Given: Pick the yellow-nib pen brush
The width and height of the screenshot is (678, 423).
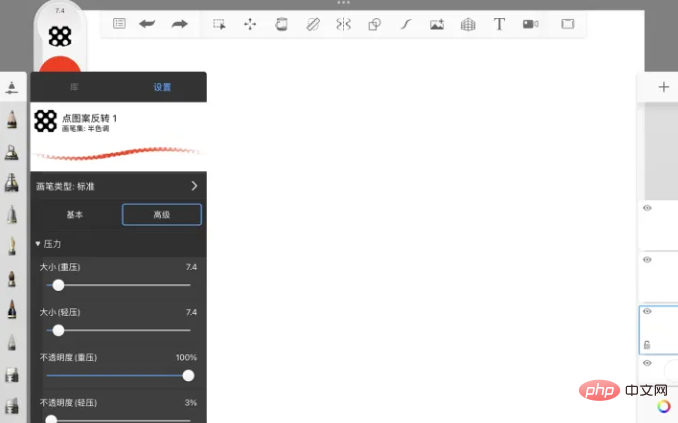Looking at the screenshot, I should click(x=12, y=246).
